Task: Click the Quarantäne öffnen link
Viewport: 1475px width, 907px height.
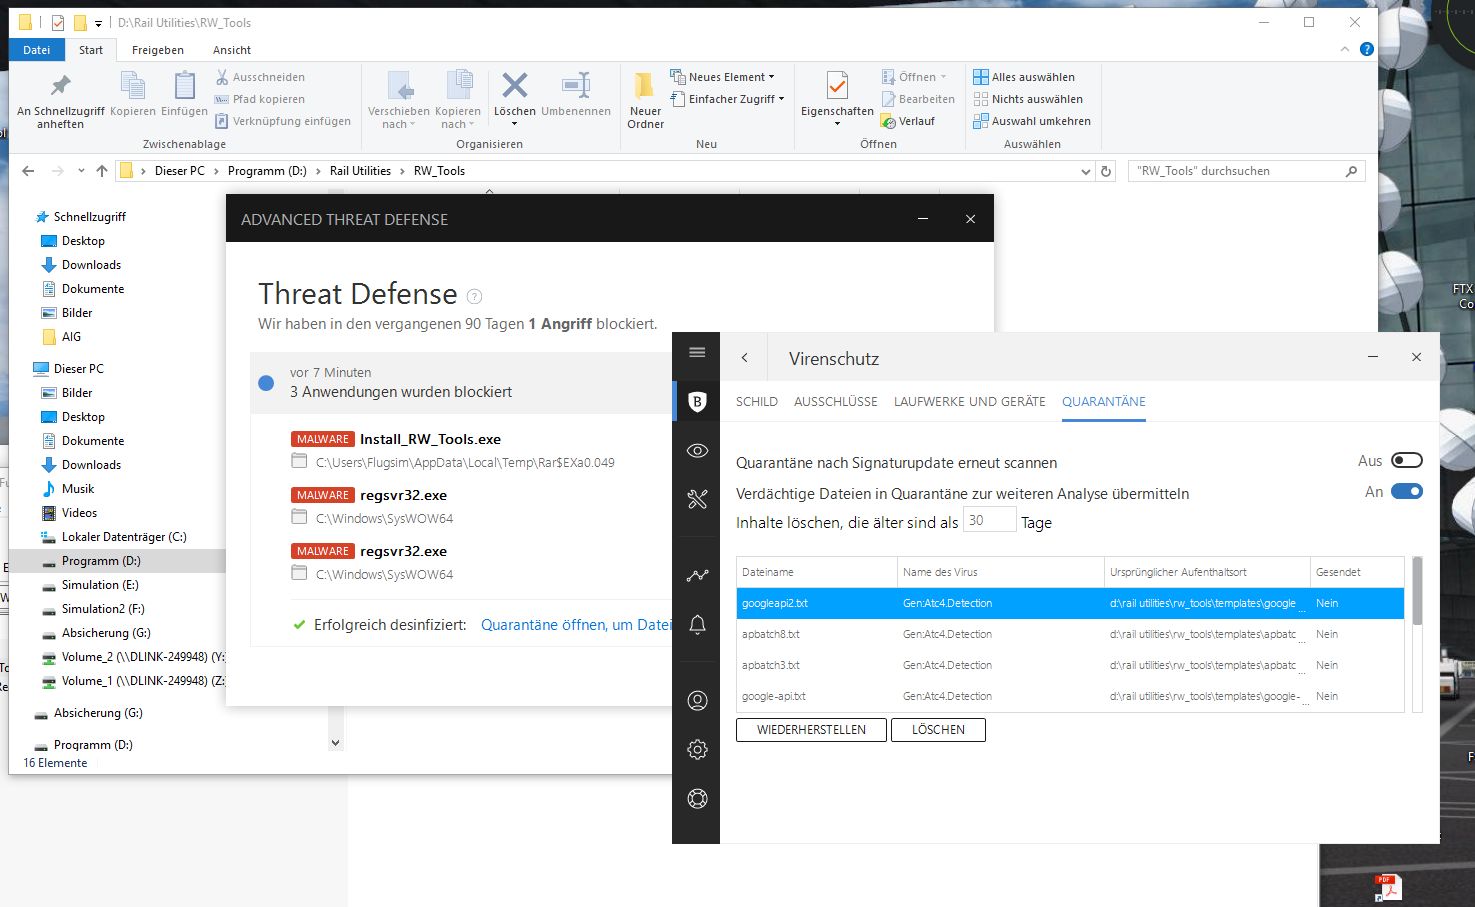Action: [x=575, y=625]
